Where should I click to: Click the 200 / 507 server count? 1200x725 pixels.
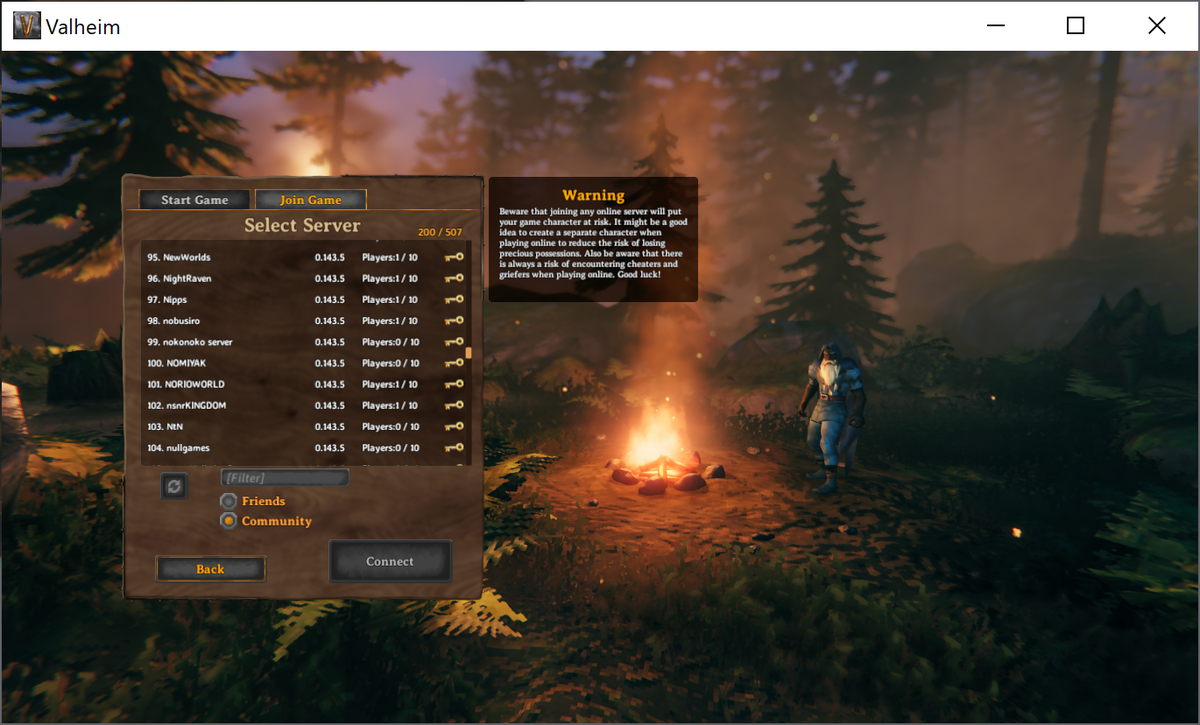[440, 232]
